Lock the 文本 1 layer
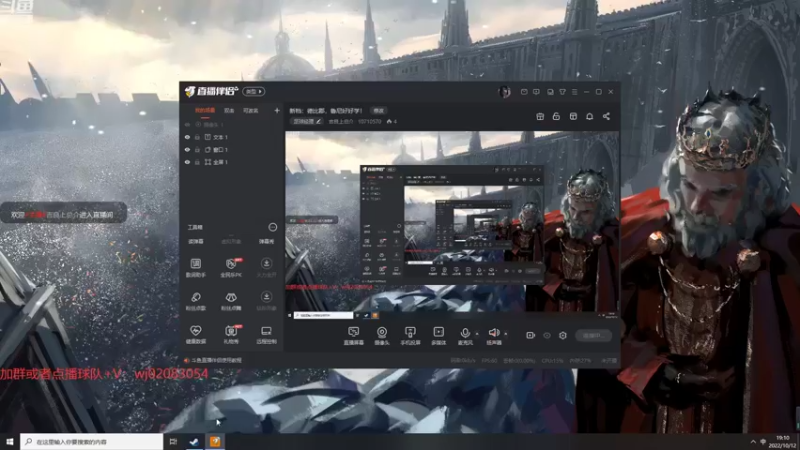This screenshot has width=800, height=450. (x=197, y=137)
